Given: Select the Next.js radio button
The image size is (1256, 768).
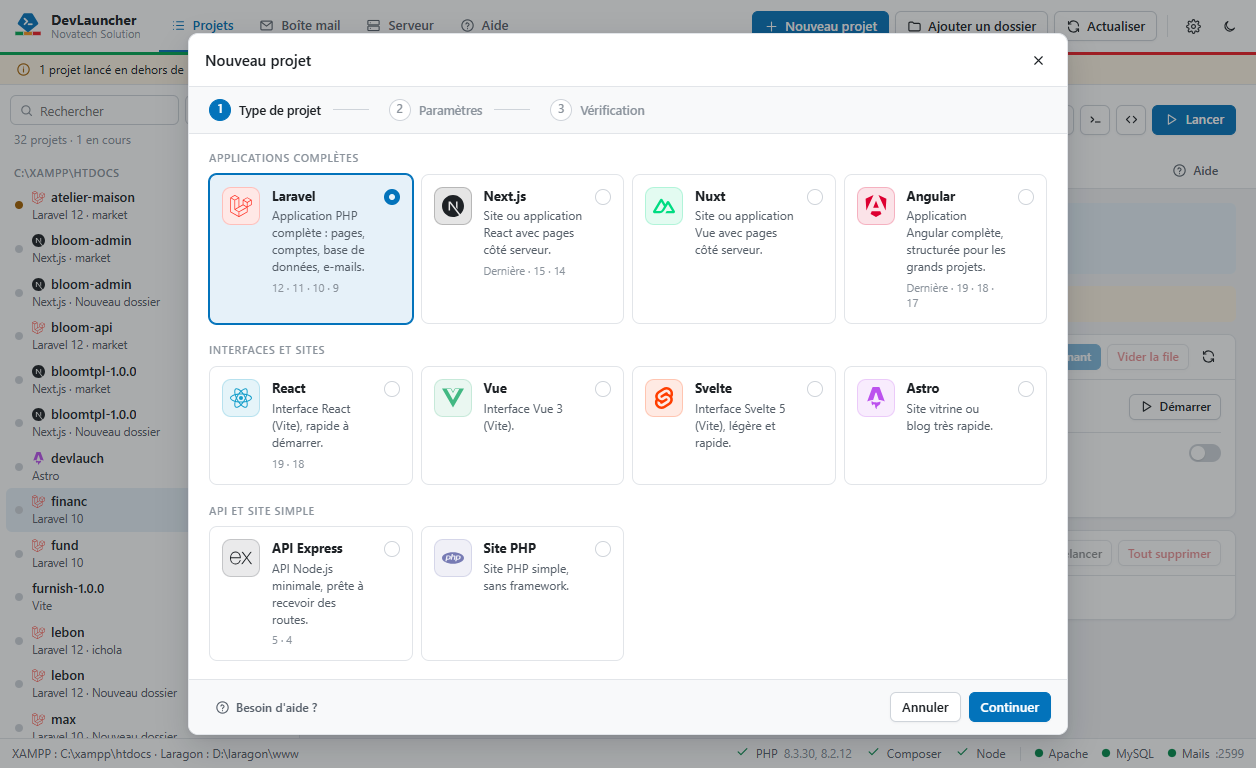Looking at the screenshot, I should click(603, 197).
